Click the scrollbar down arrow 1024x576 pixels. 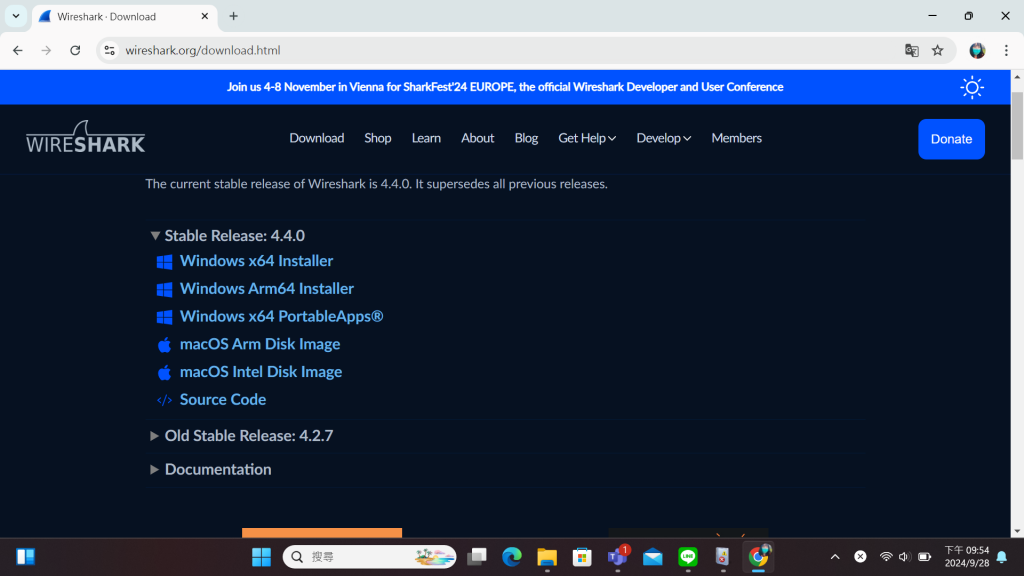1017,532
